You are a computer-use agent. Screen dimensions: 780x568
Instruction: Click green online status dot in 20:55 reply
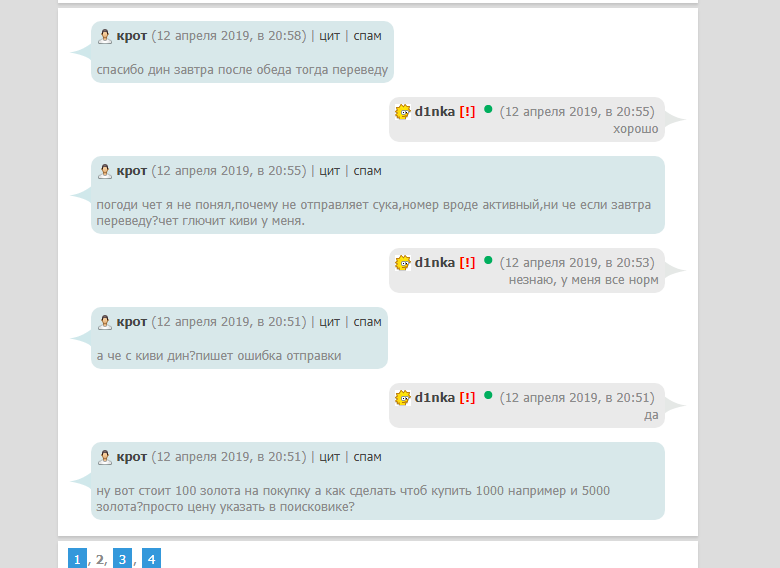coord(488,109)
